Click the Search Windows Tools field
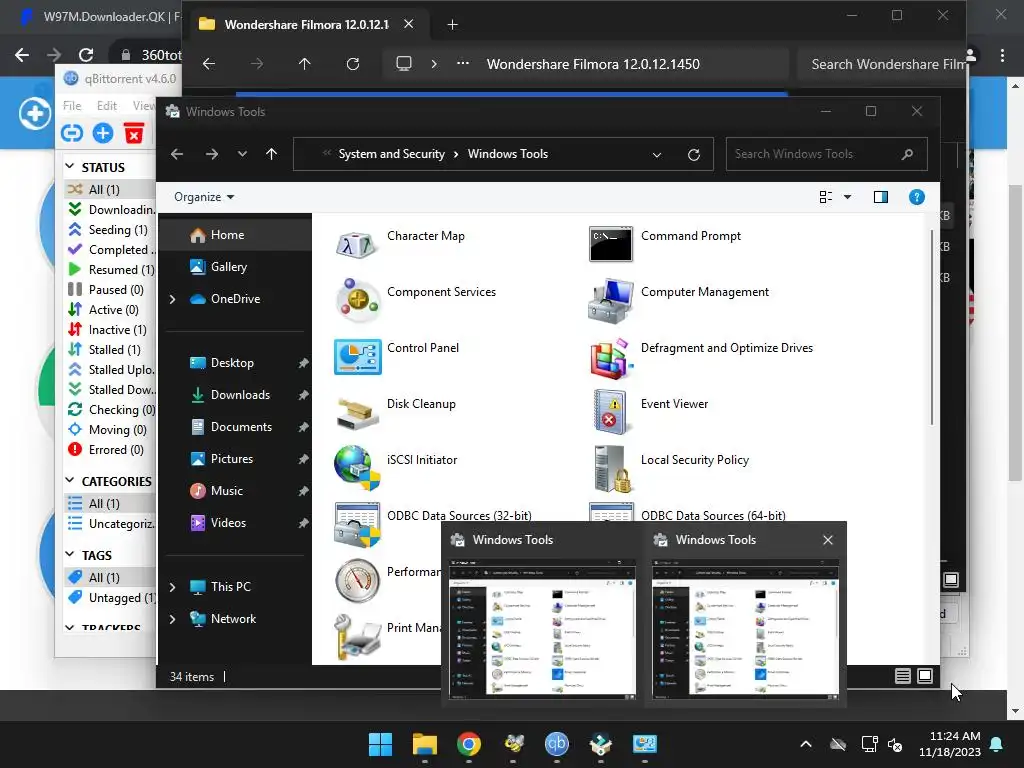Image resolution: width=1024 pixels, height=768 pixels. [x=826, y=154]
